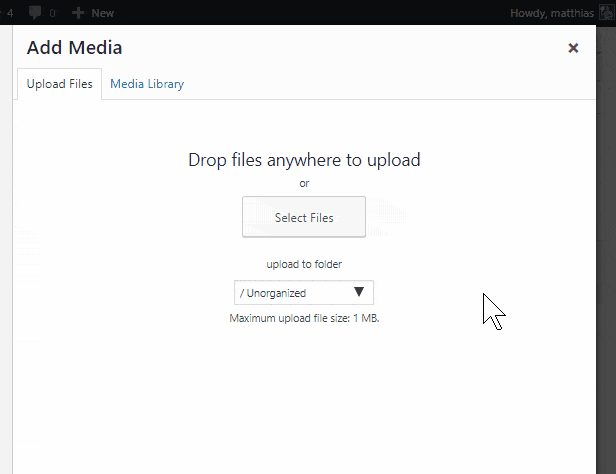Screen dimensions: 616x474
Task: Click the 'upload to folder' label
Action: coord(304,264)
